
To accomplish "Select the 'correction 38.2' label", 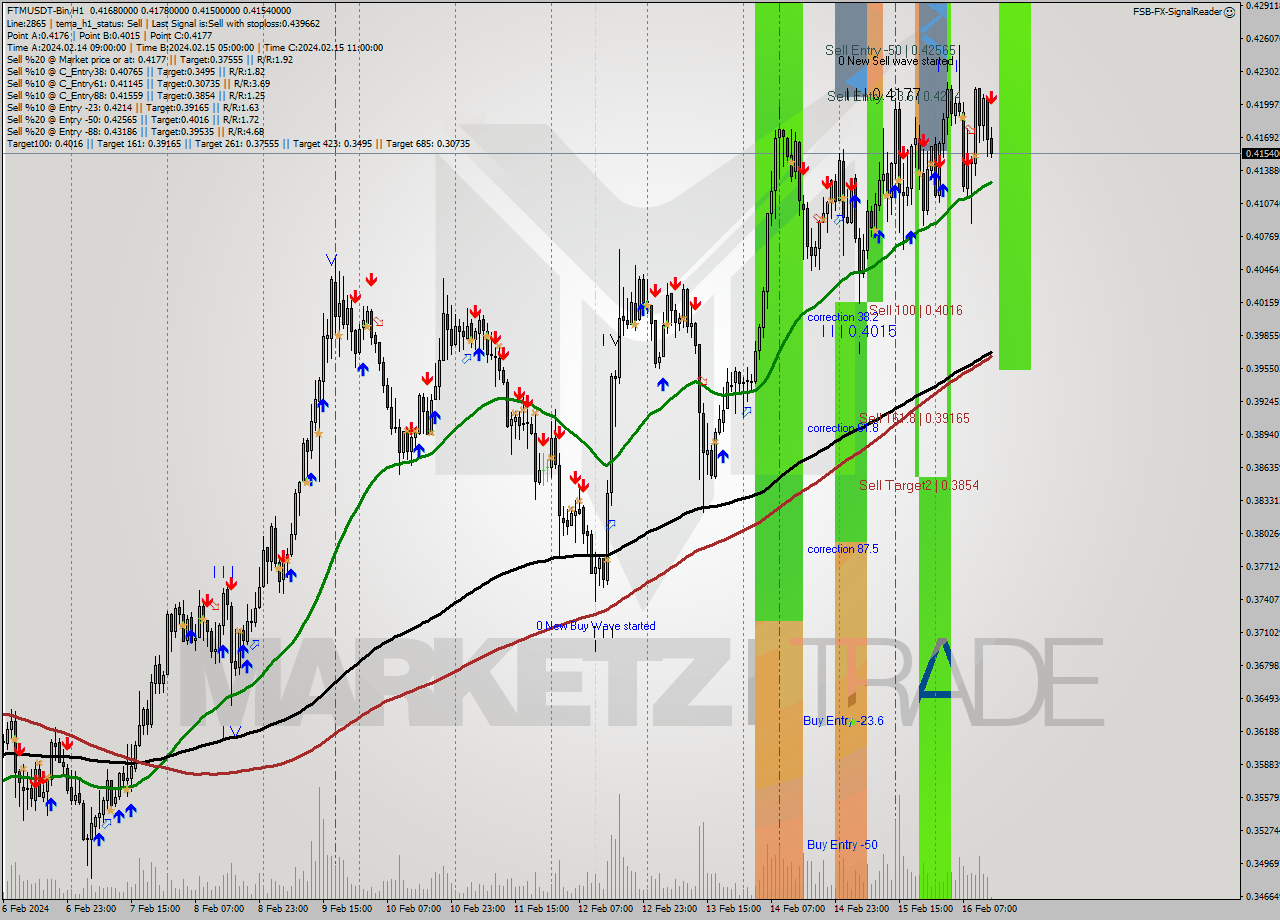I will pyautogui.click(x=843, y=317).
